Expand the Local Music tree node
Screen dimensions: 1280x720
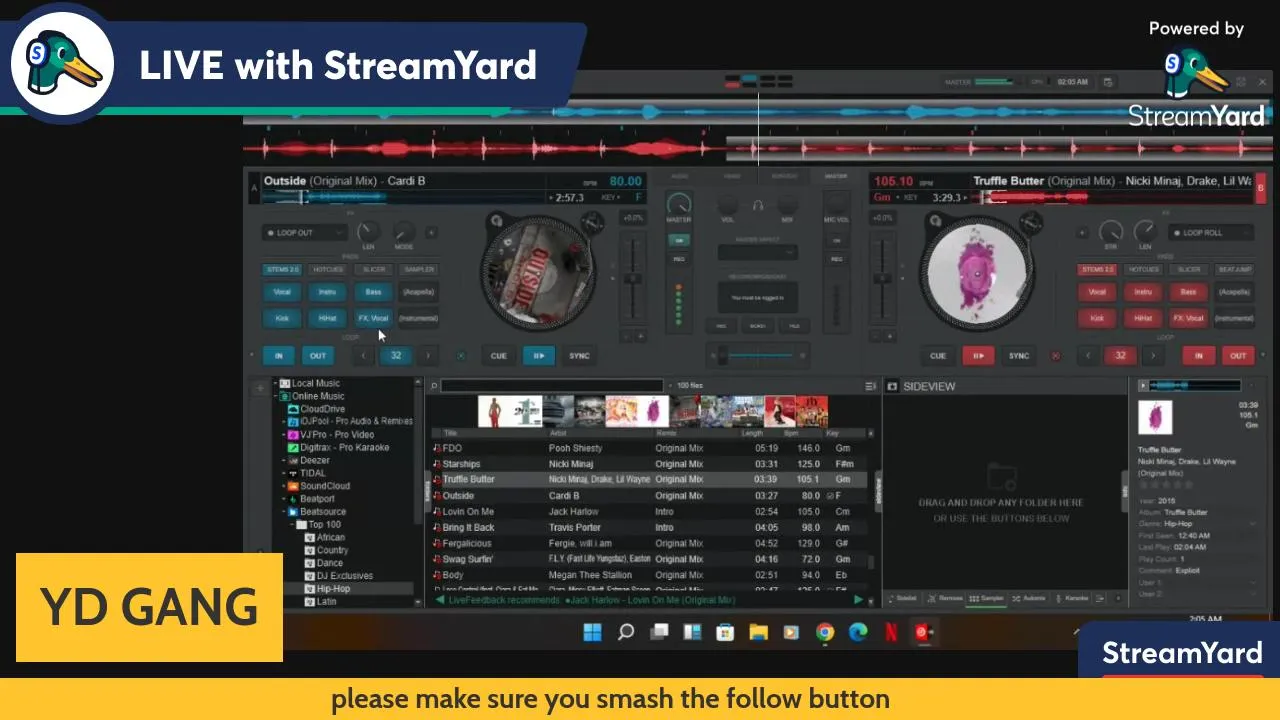(275, 384)
